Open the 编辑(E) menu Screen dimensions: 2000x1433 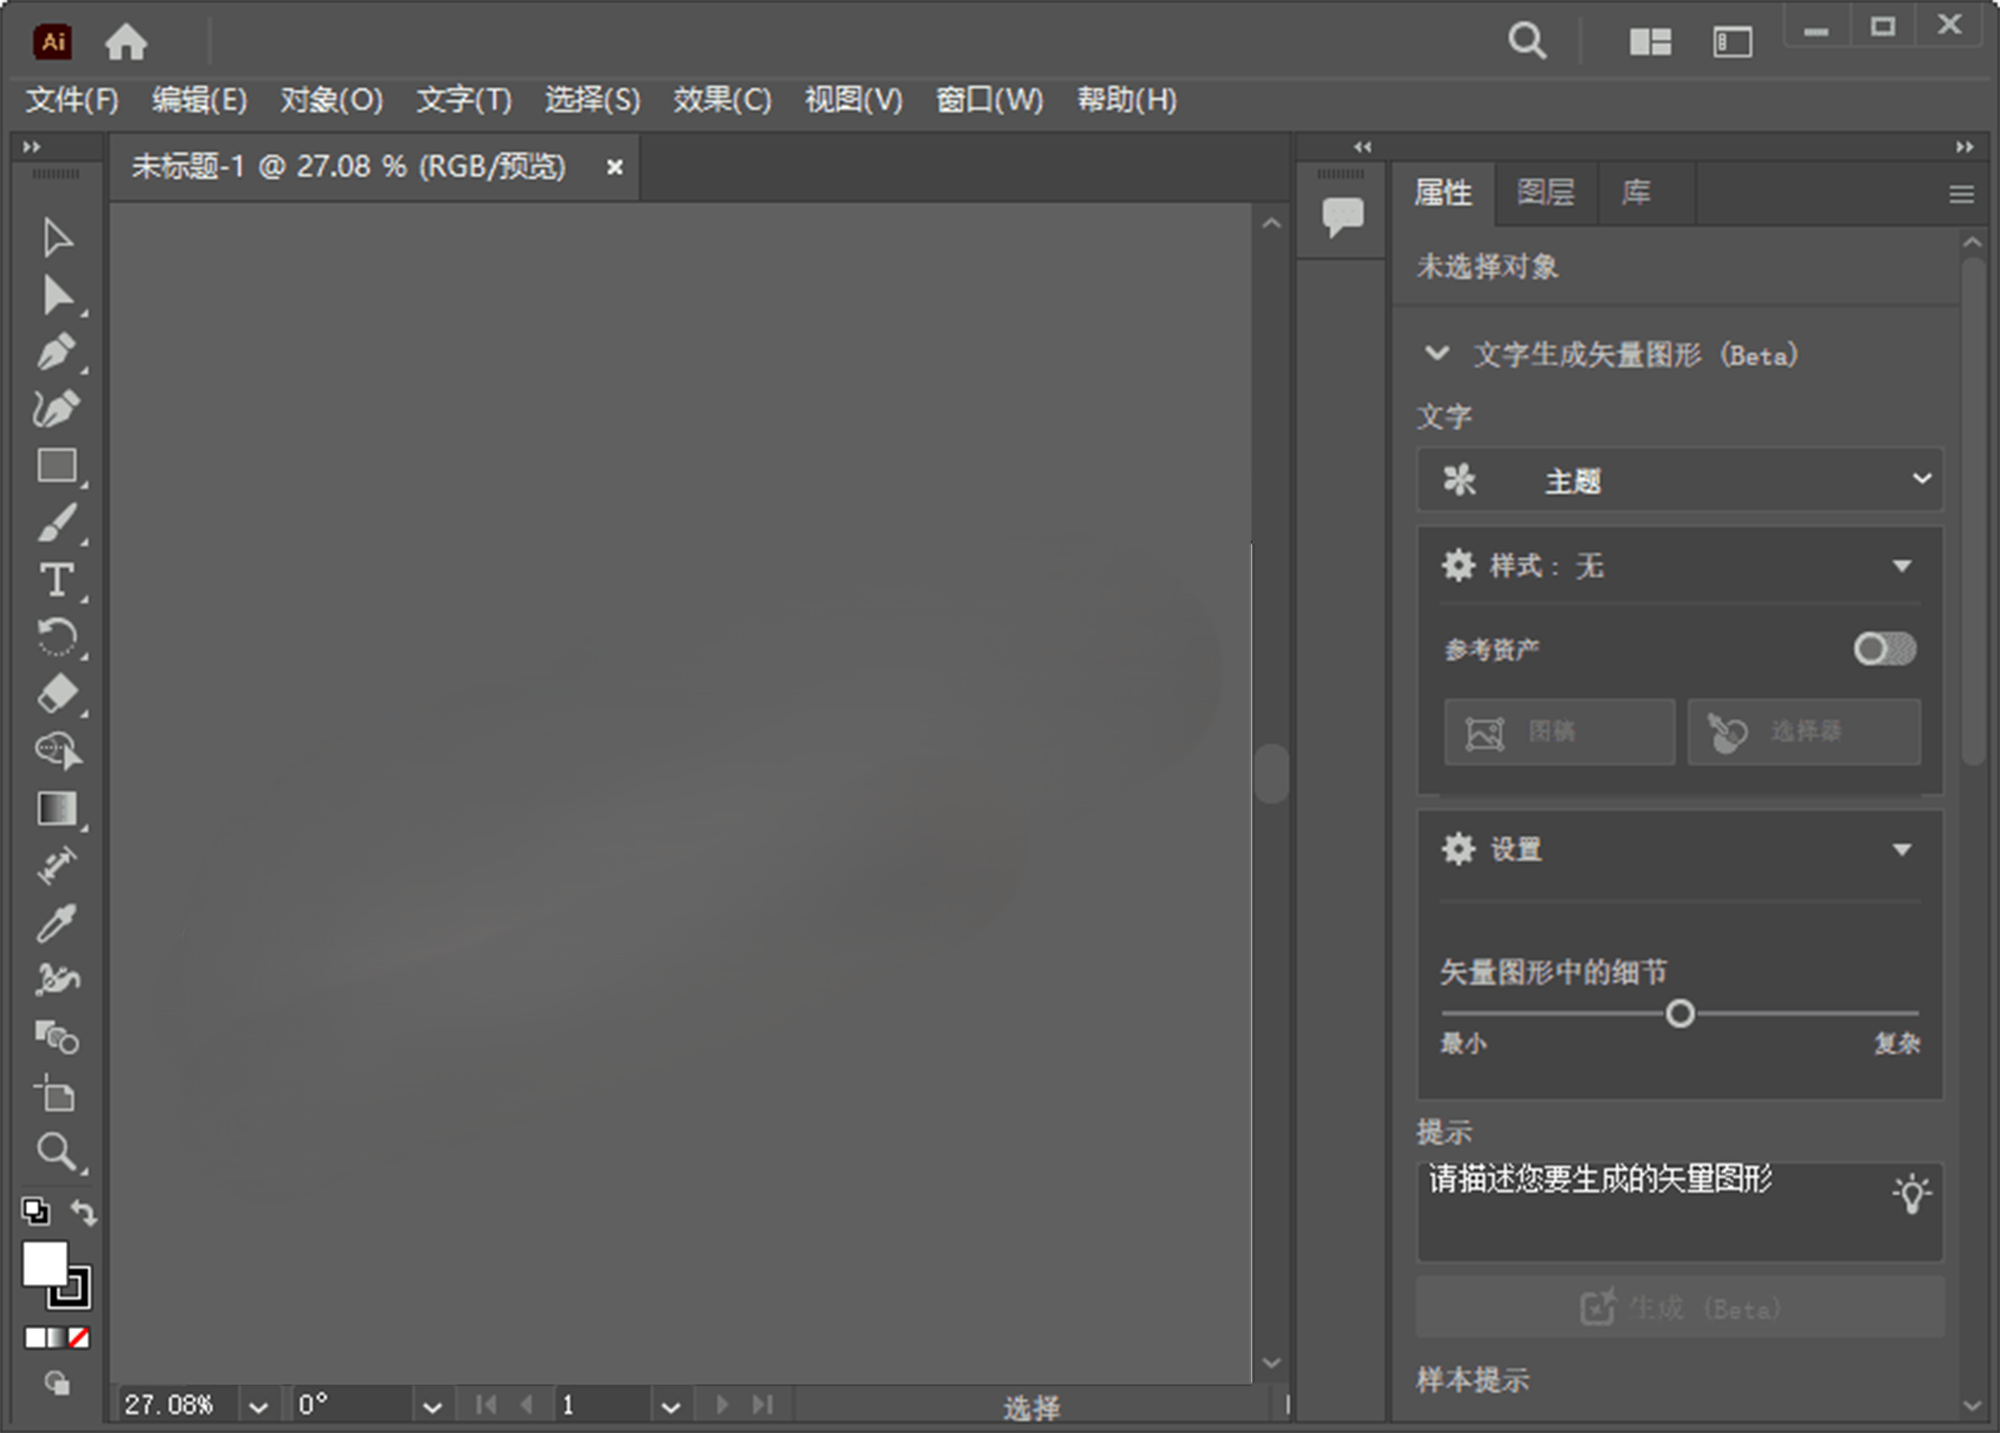[199, 100]
